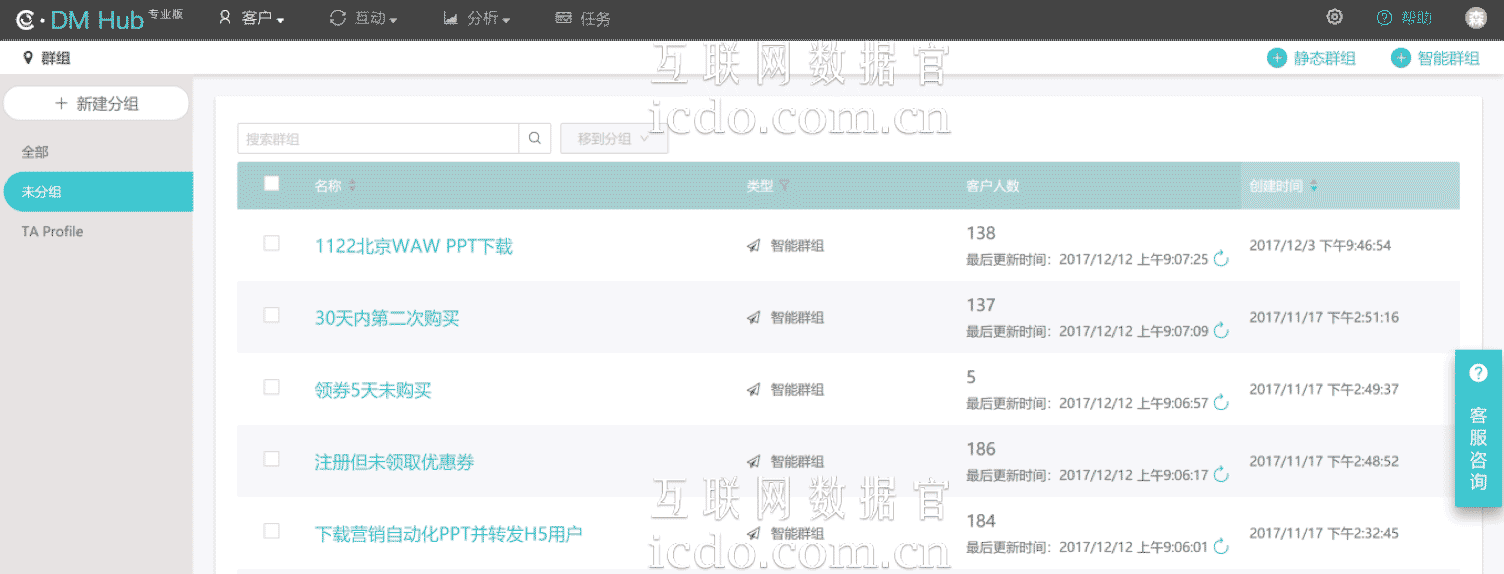Screen dimensions: 1504x574
Task: Select TA Profile group in sidebar
Action: tap(52, 232)
